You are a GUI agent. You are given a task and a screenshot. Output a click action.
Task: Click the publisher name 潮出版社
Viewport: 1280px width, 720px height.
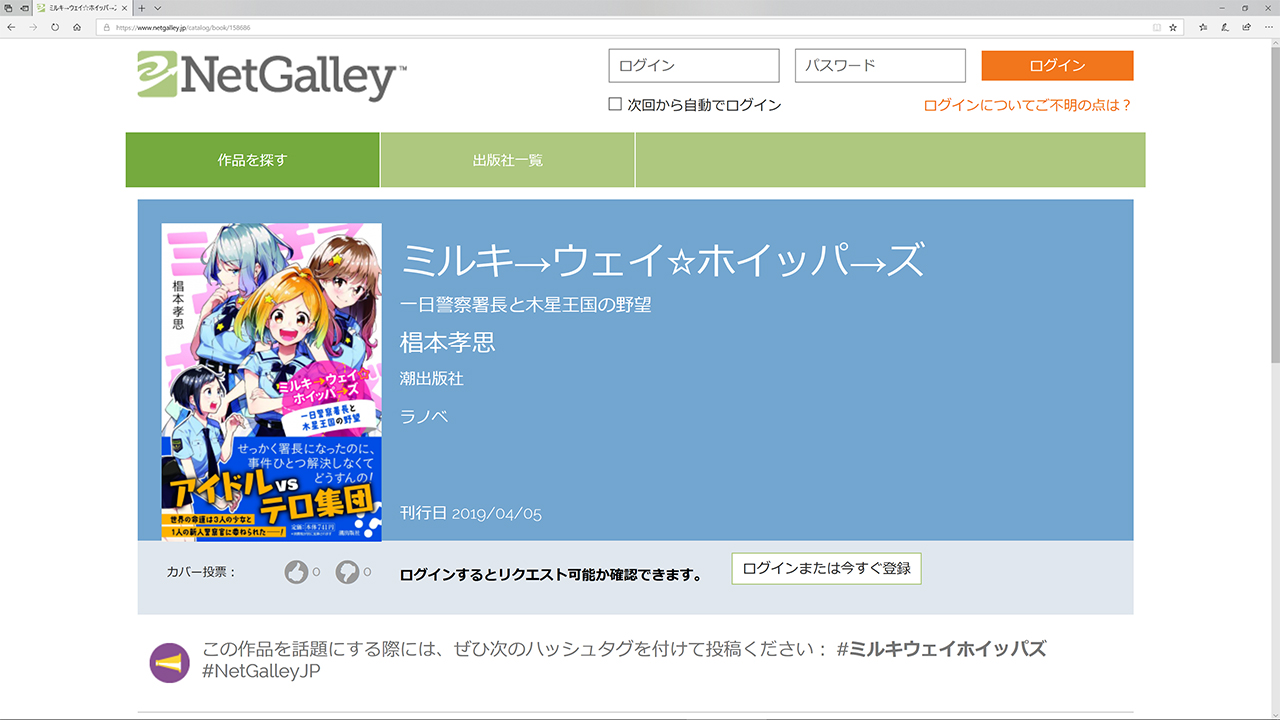click(432, 379)
